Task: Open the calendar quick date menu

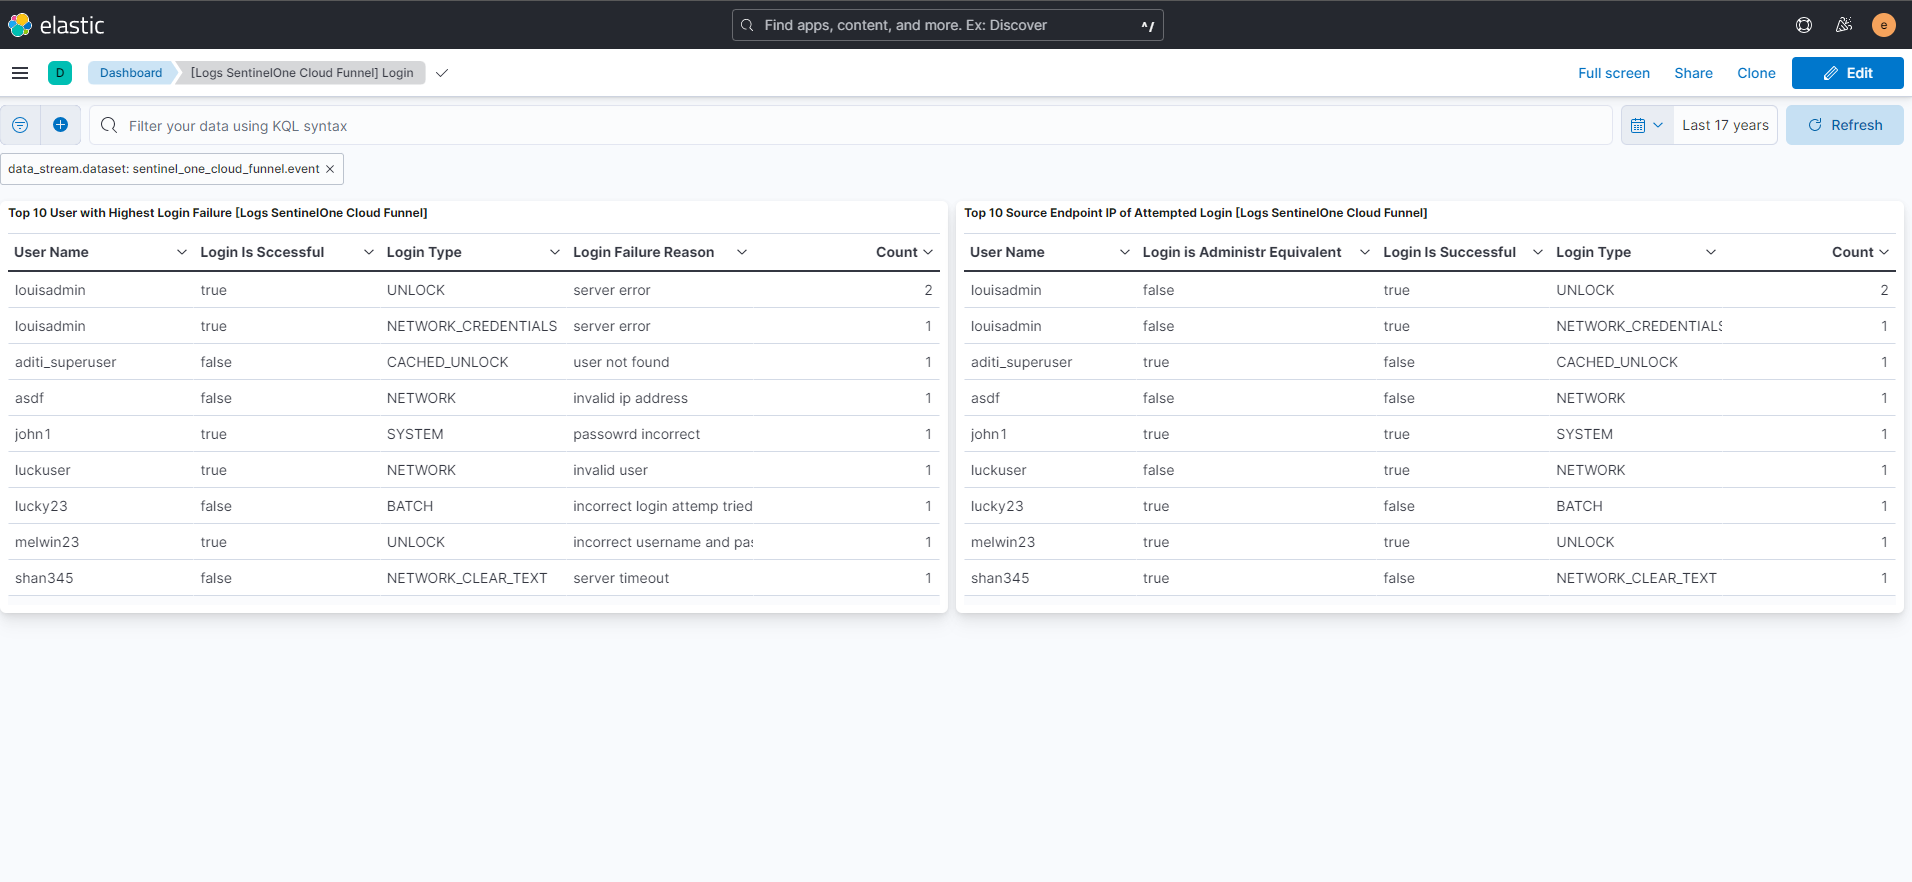Action: click(x=1647, y=125)
